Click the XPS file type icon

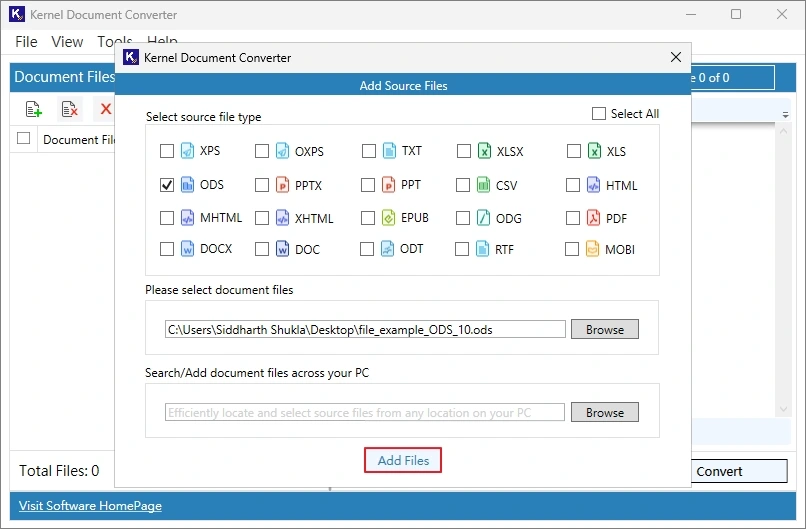click(x=188, y=151)
